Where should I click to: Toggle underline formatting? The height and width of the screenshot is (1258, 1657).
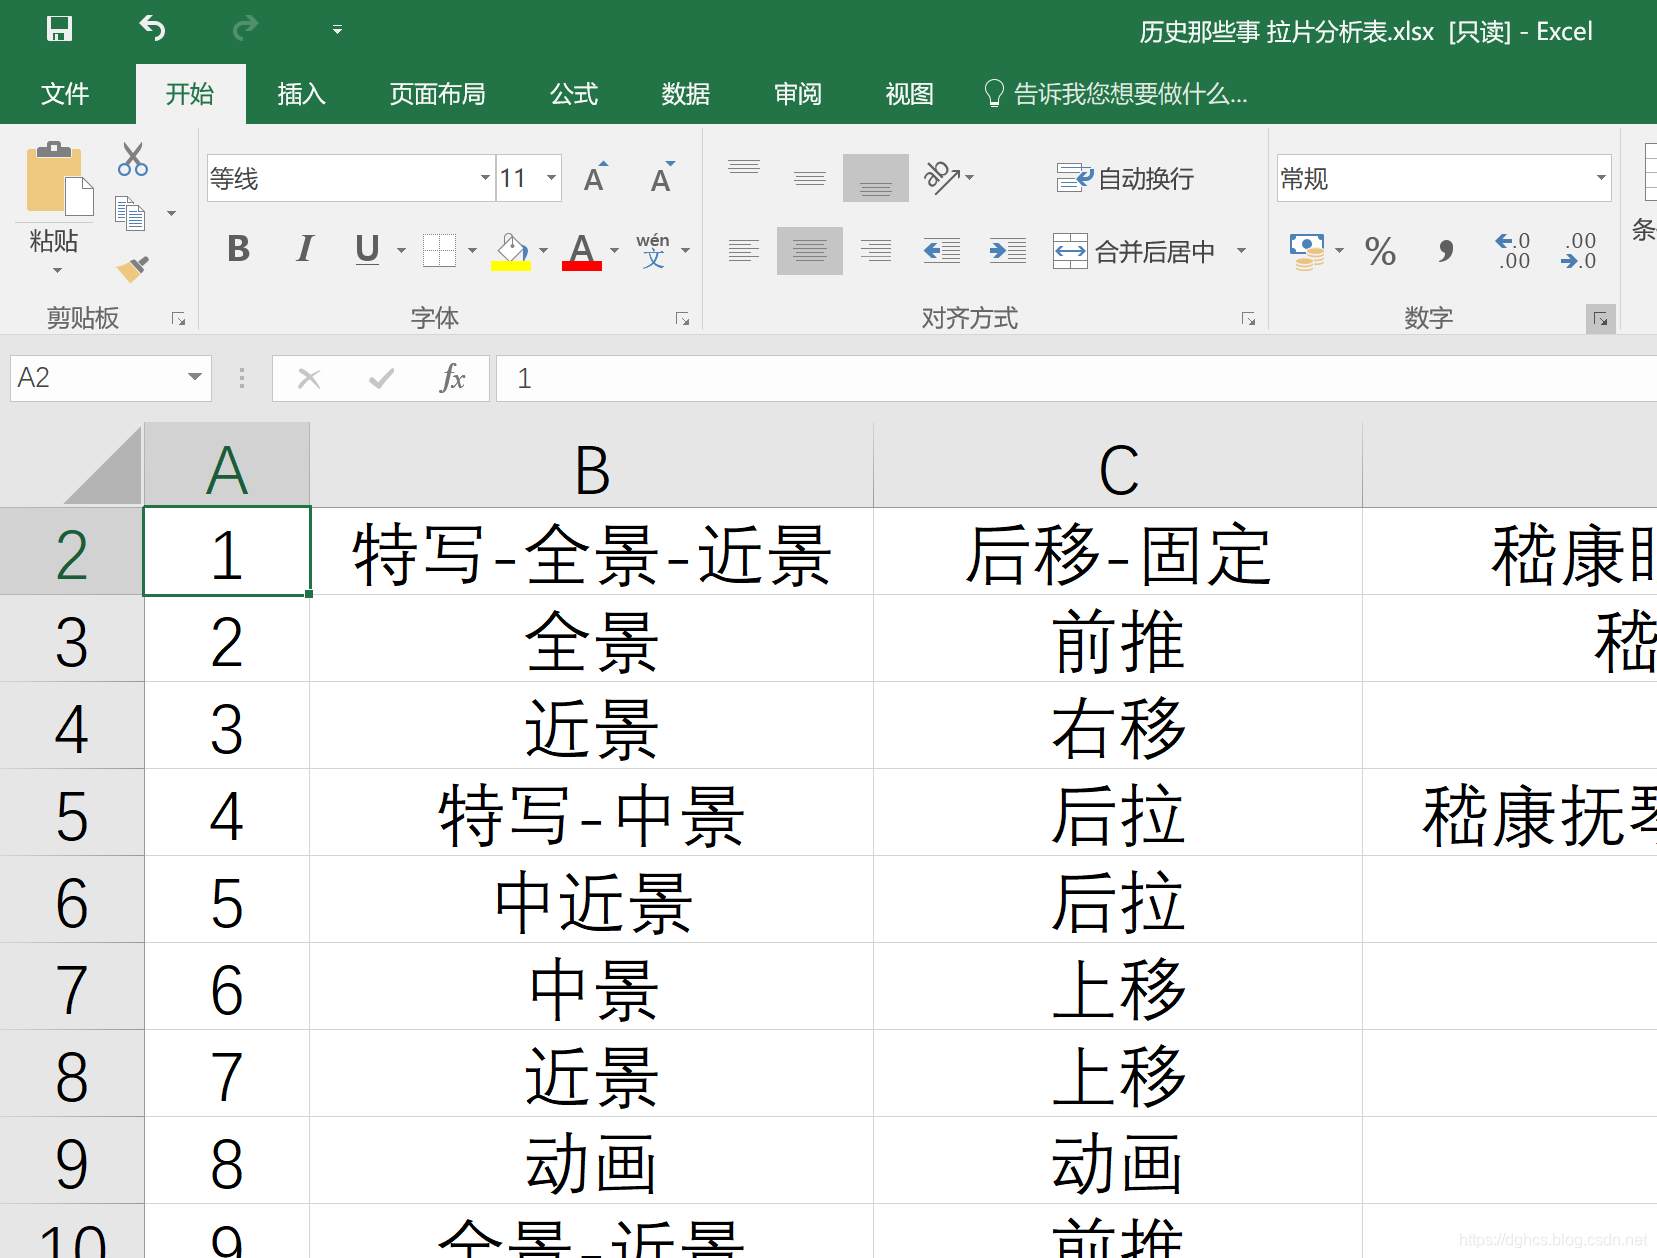click(x=367, y=249)
